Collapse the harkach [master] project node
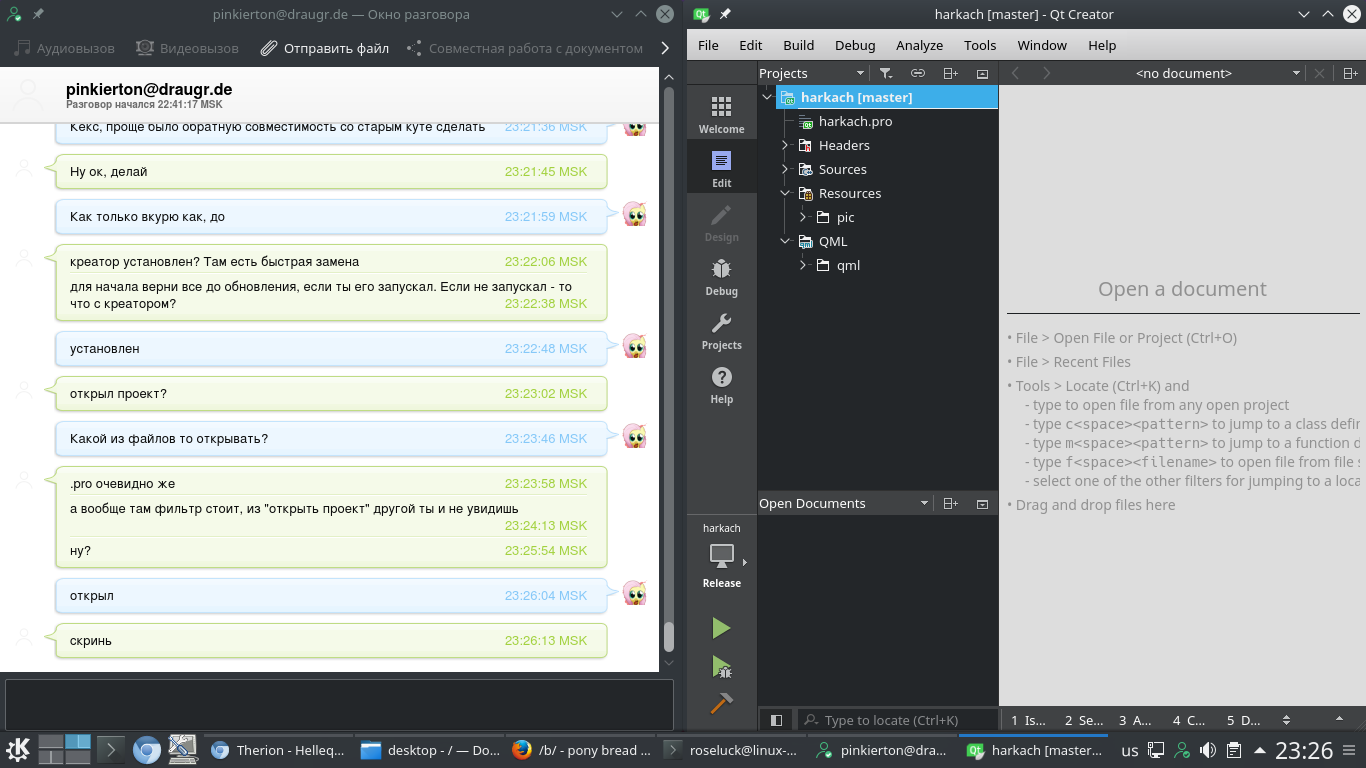The image size is (1366, 768). (767, 97)
